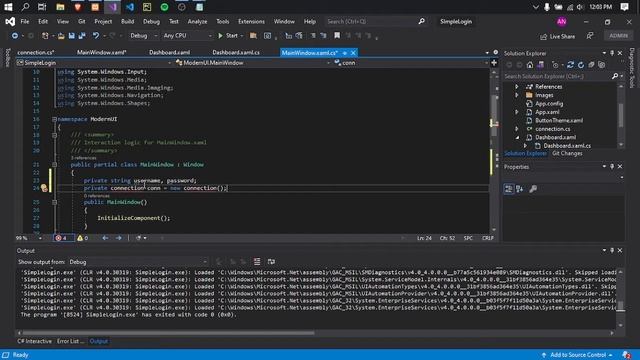Click the Save All toolbar icon
Image resolution: width=640 pixels, height=360 pixels.
coord(82,36)
